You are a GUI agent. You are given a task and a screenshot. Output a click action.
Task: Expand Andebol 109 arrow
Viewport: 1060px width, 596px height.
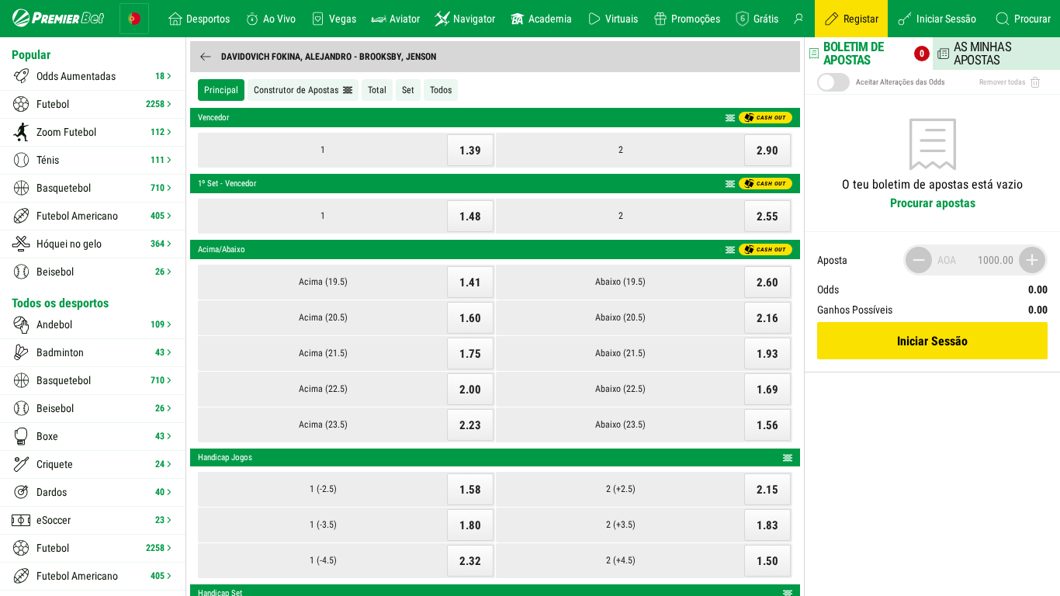coord(169,325)
